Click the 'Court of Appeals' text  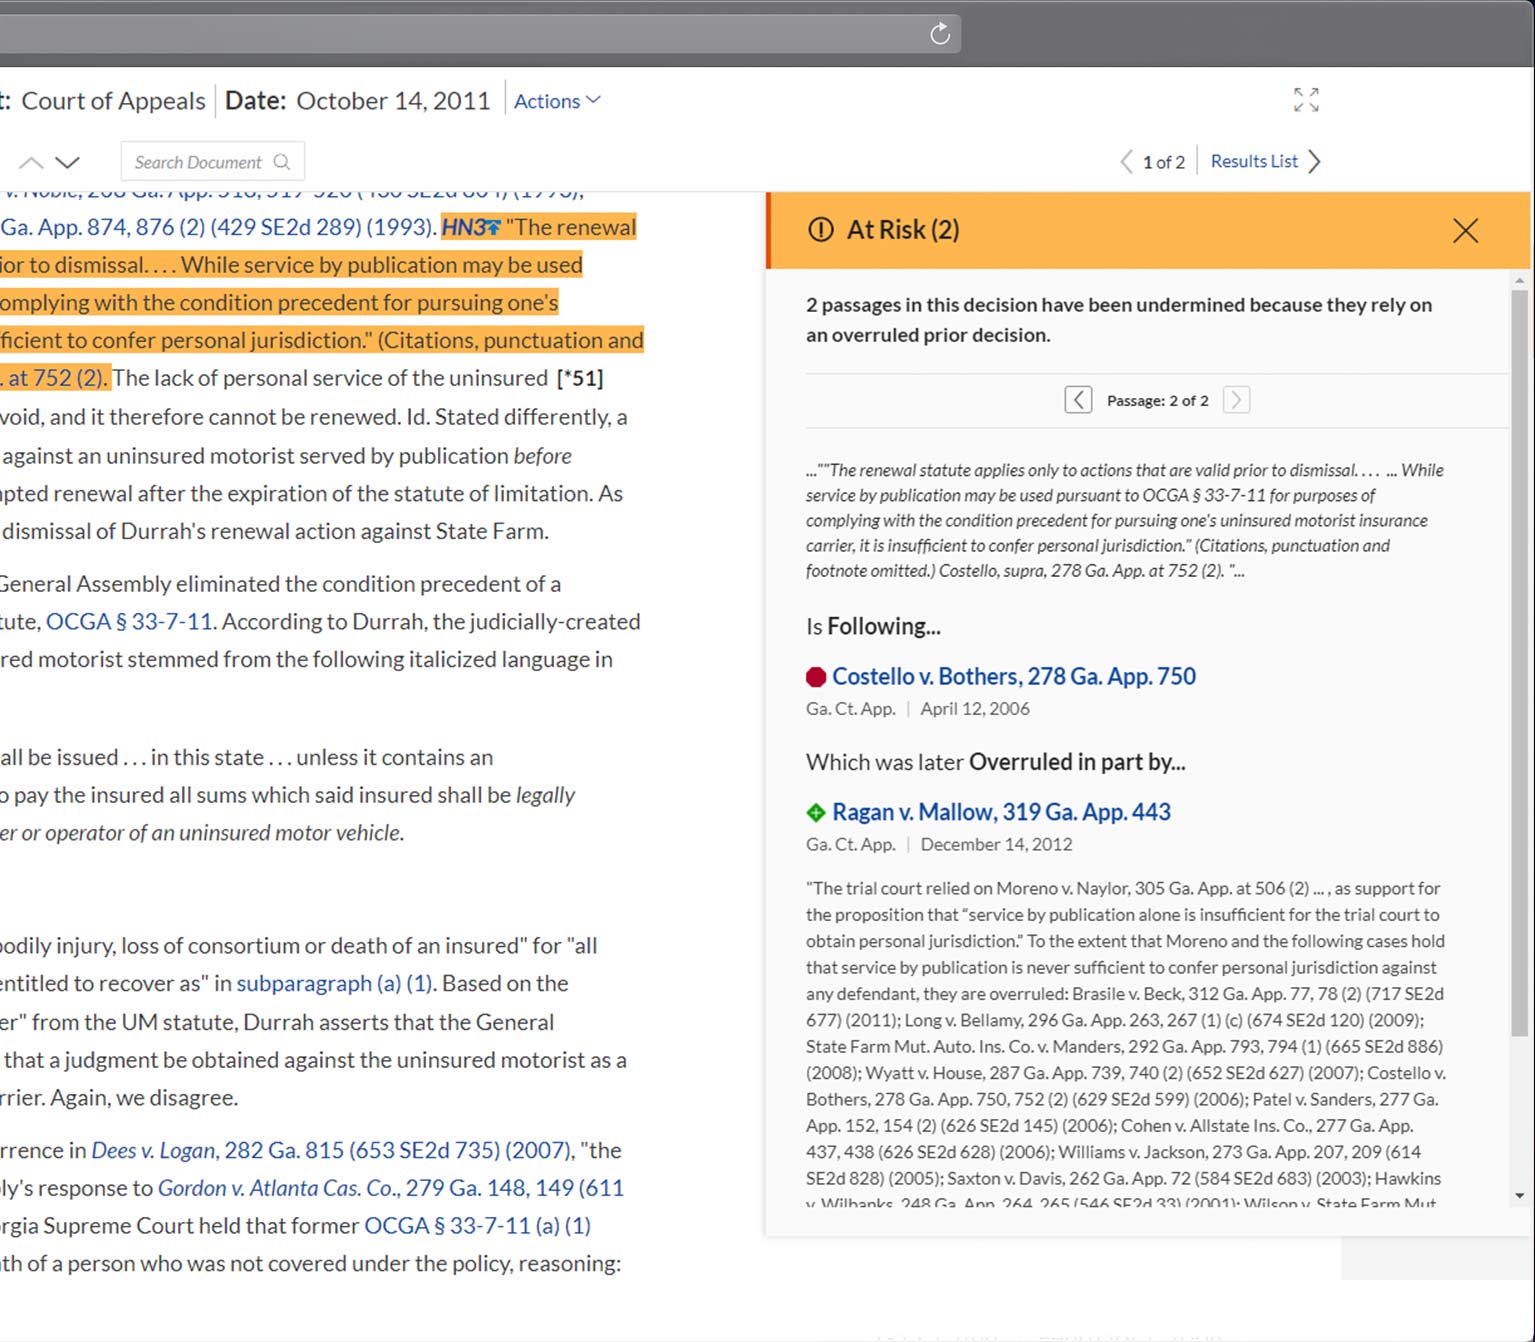pyautogui.click(x=113, y=101)
